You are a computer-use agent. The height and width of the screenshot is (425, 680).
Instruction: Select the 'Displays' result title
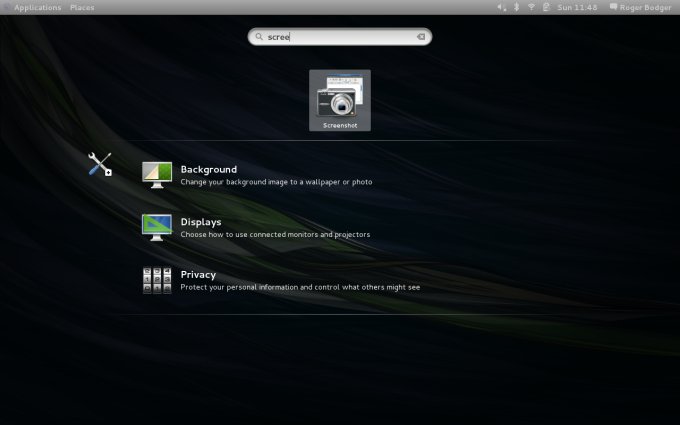[201, 222]
